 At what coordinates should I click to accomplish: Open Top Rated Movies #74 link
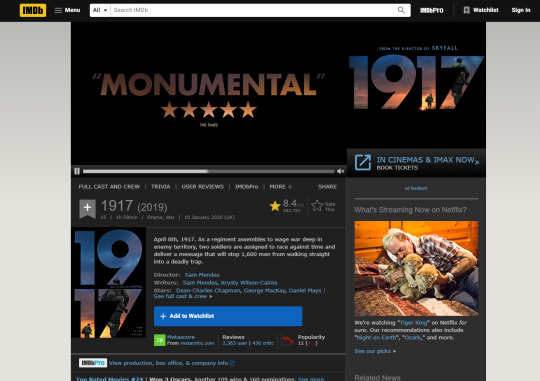(110, 379)
